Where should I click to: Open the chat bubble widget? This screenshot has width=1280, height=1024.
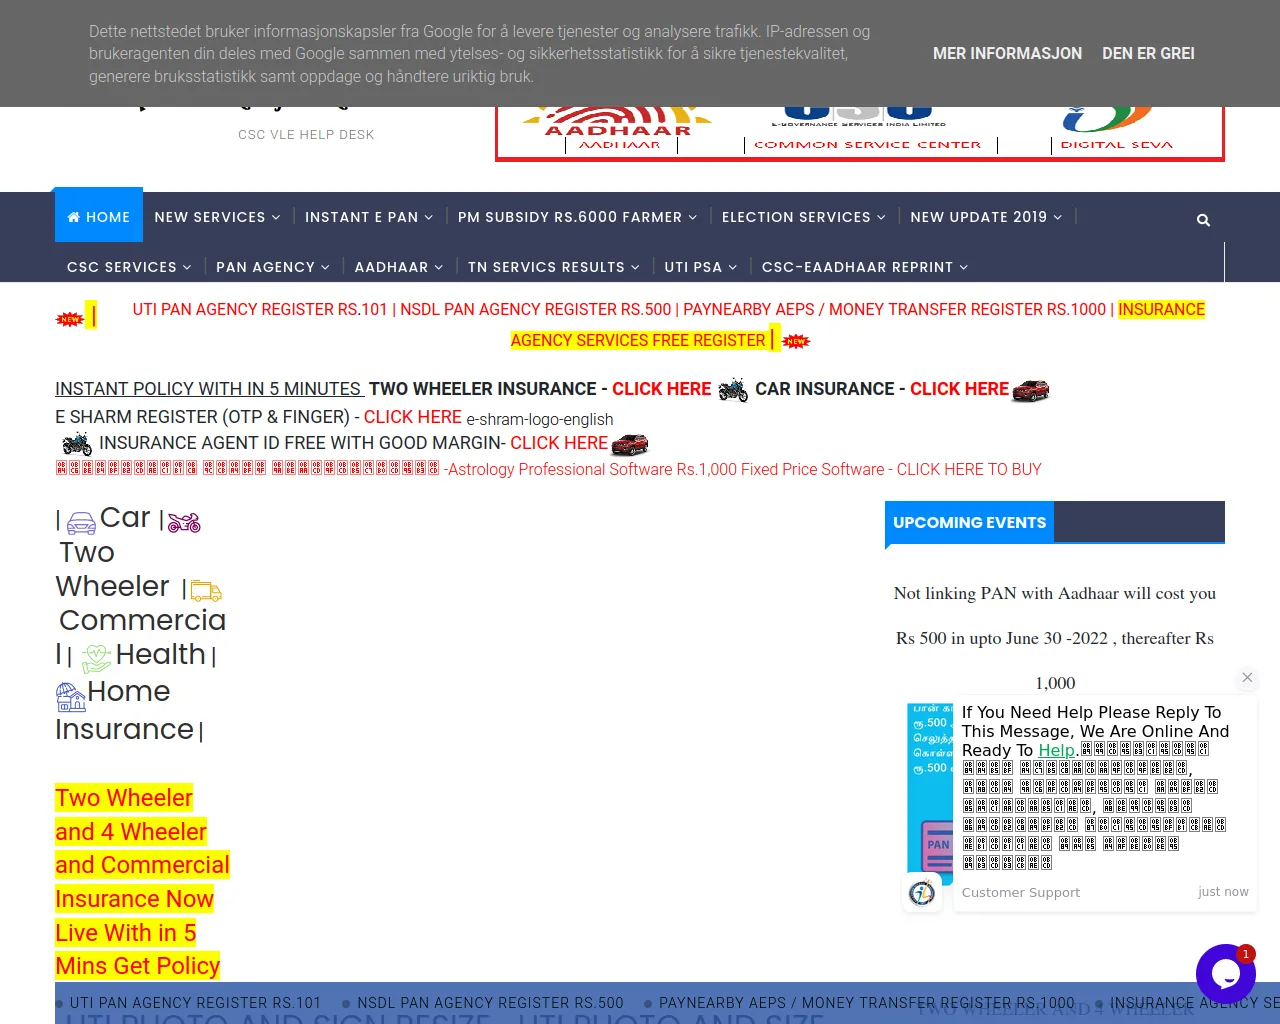pos(1226,974)
